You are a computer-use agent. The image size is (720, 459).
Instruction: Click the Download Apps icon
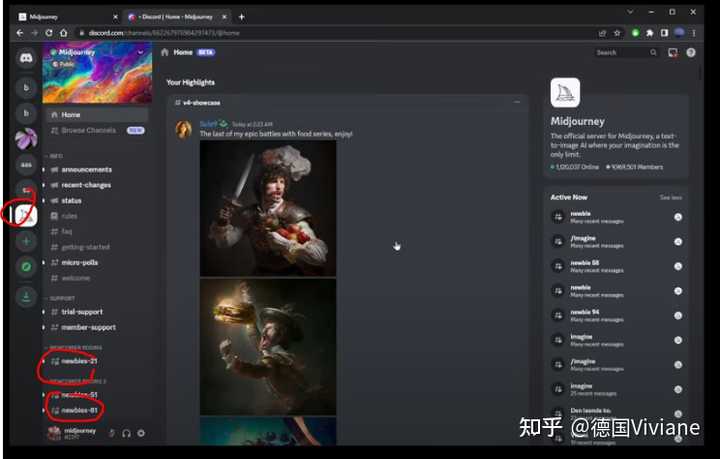point(26,297)
